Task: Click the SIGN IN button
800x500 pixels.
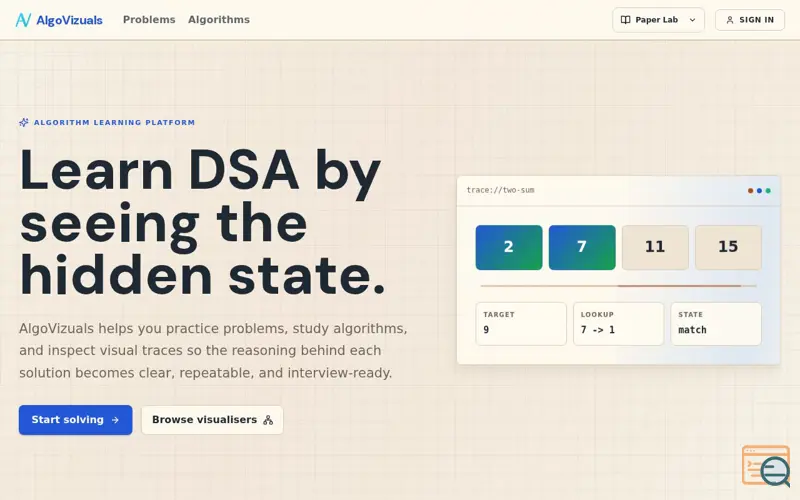Action: pyautogui.click(x=749, y=20)
